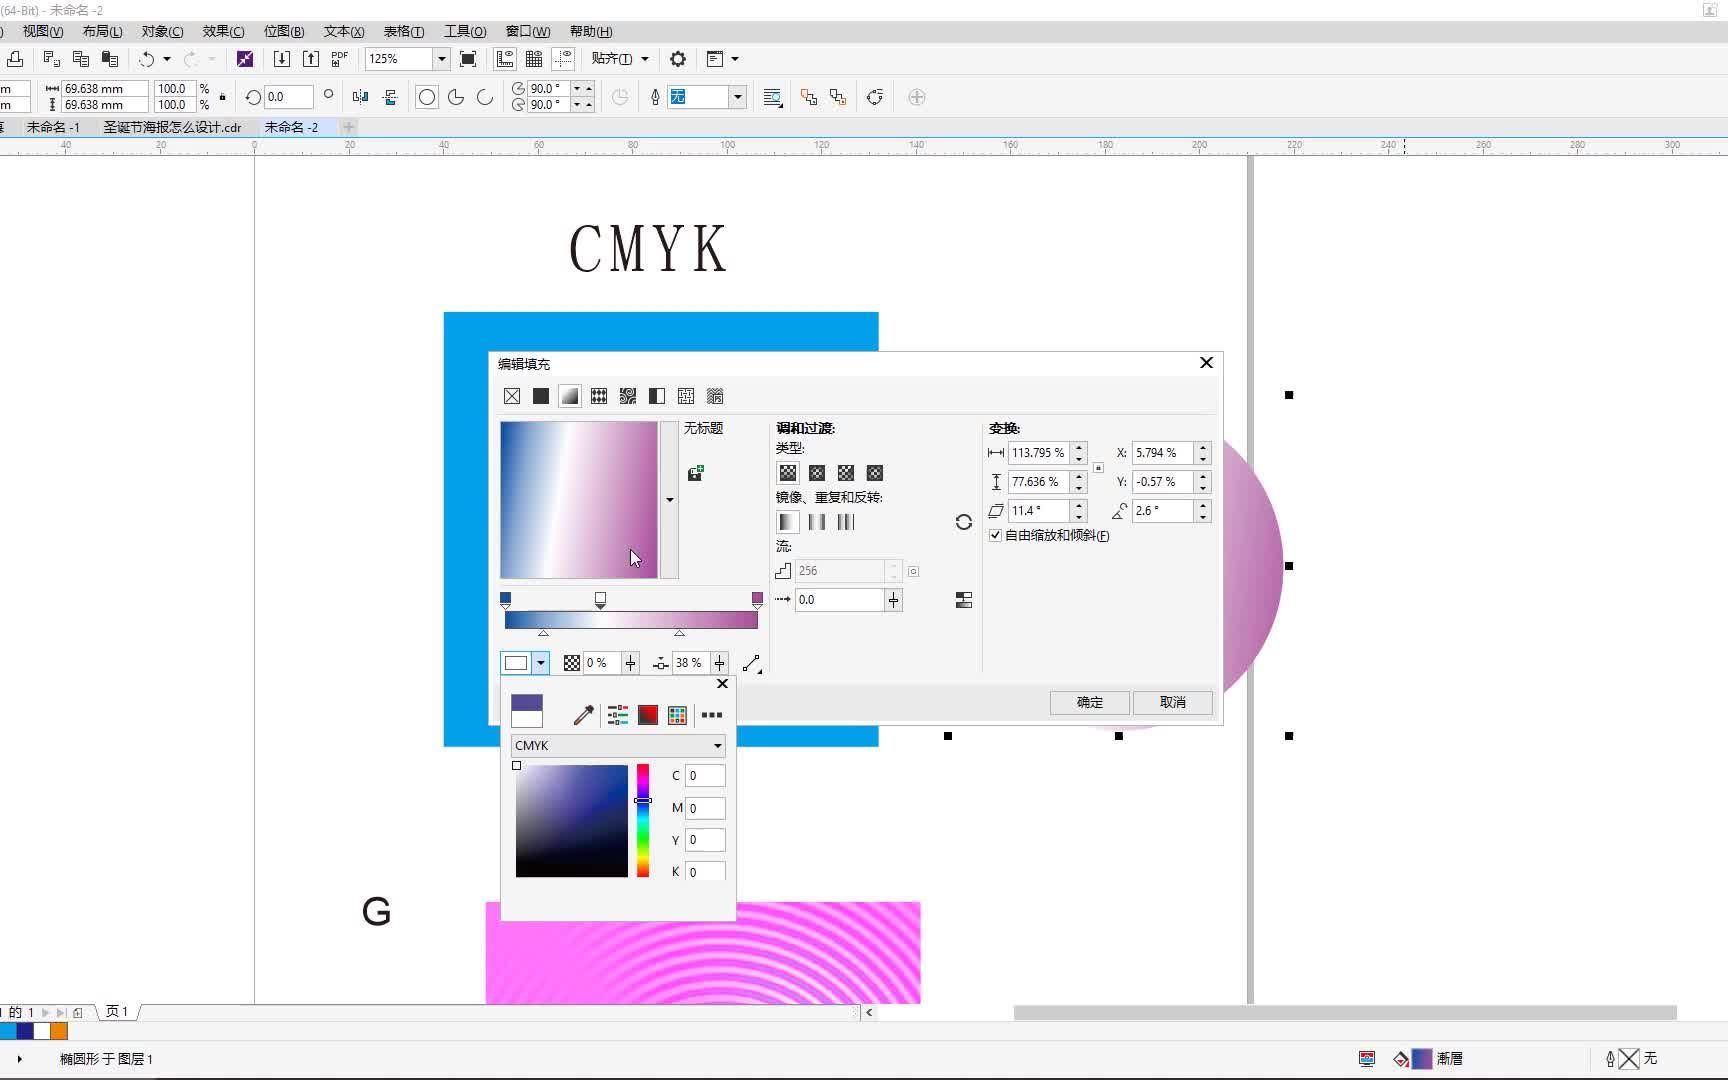Click the save as new fill icon
The width and height of the screenshot is (1728, 1080).
pyautogui.click(x=696, y=473)
